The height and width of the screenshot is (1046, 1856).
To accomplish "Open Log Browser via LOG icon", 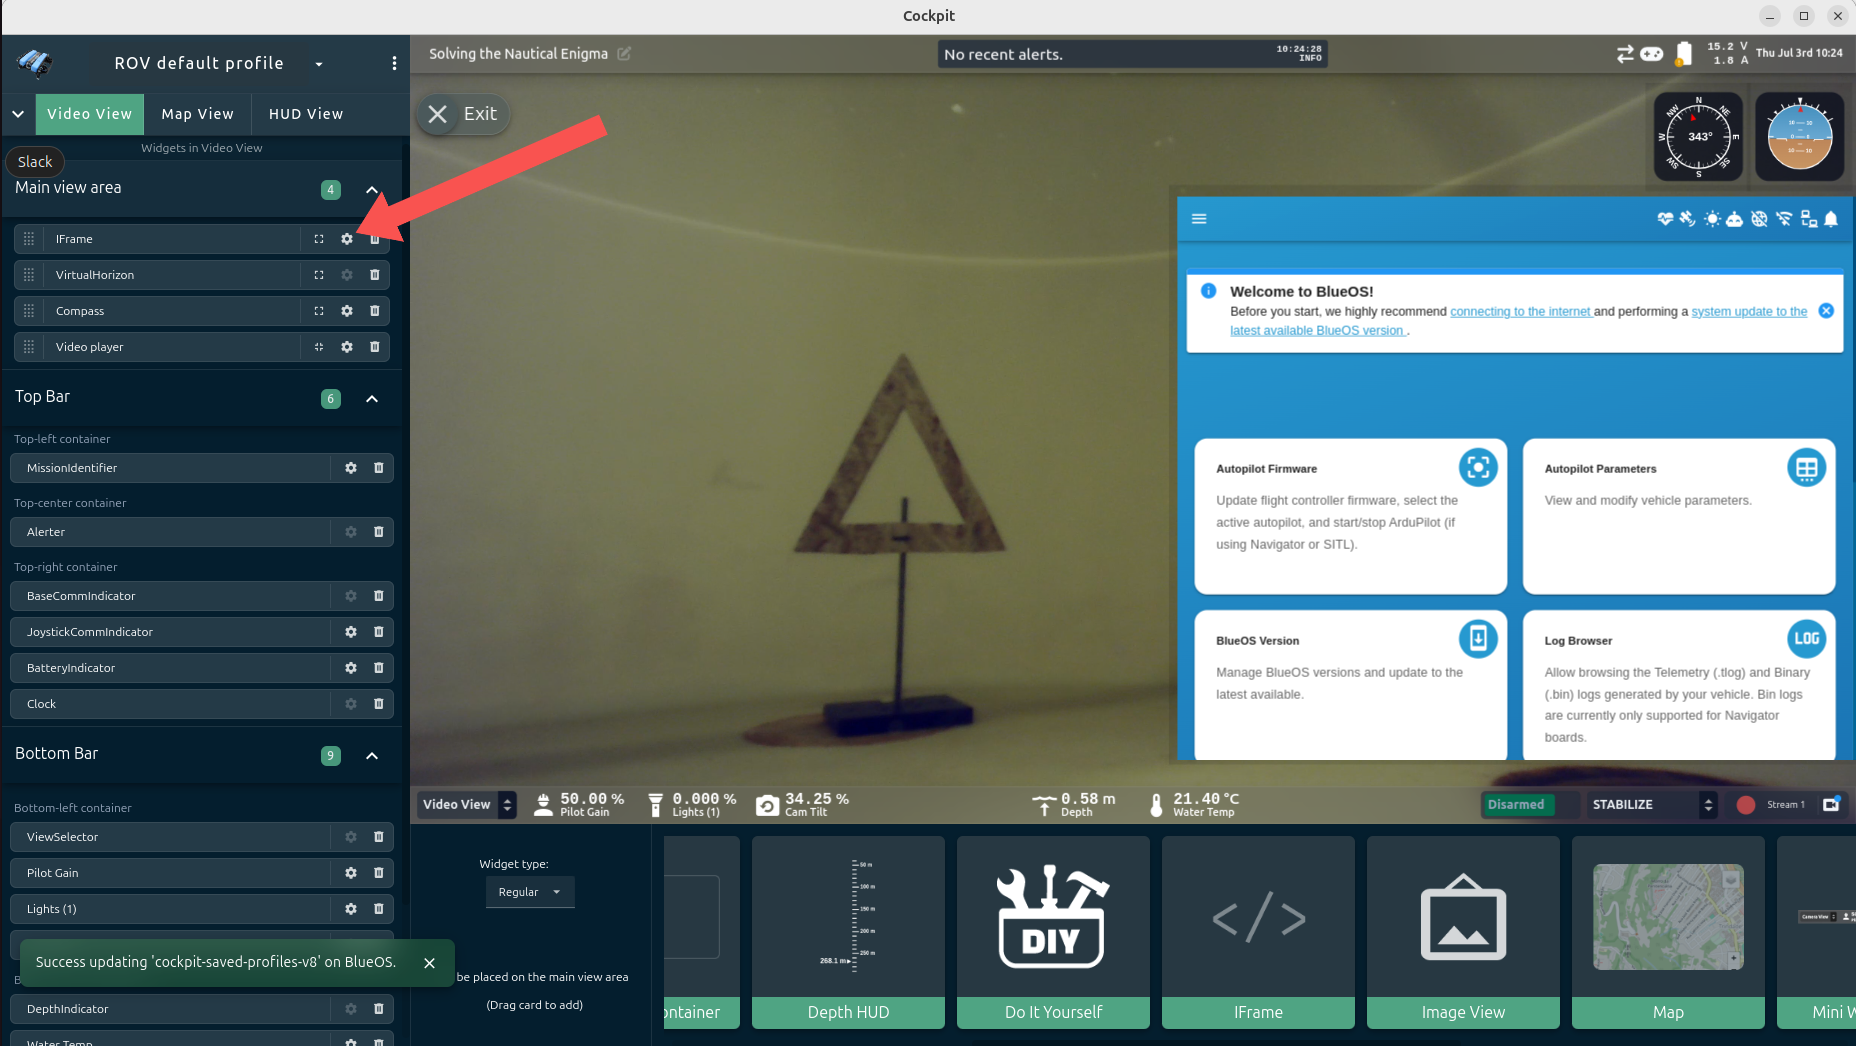I will pyautogui.click(x=1806, y=638).
